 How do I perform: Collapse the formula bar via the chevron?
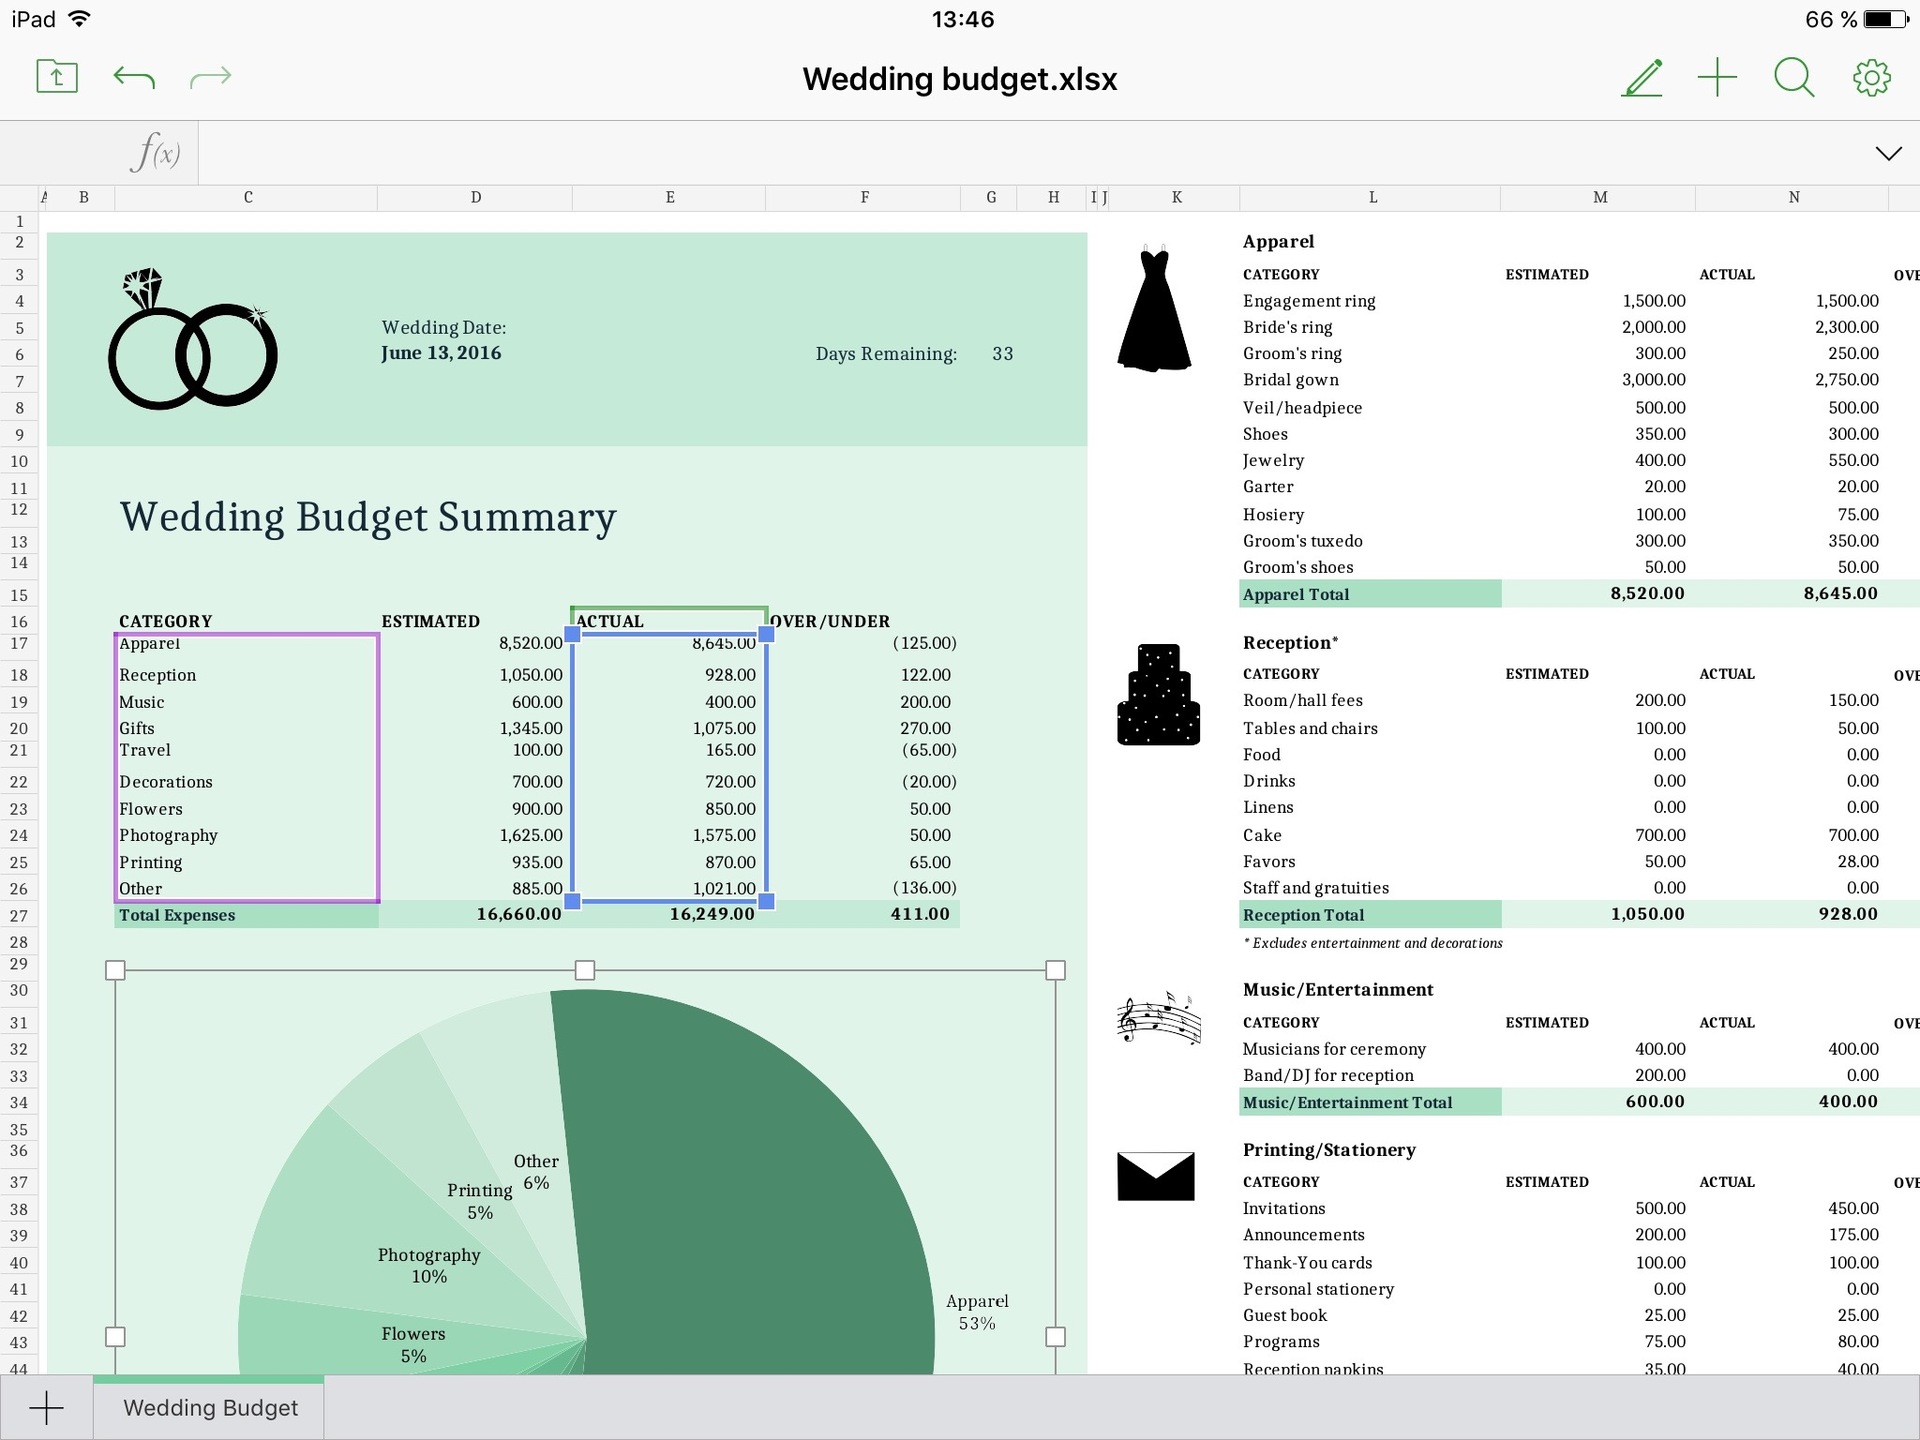click(x=1888, y=152)
